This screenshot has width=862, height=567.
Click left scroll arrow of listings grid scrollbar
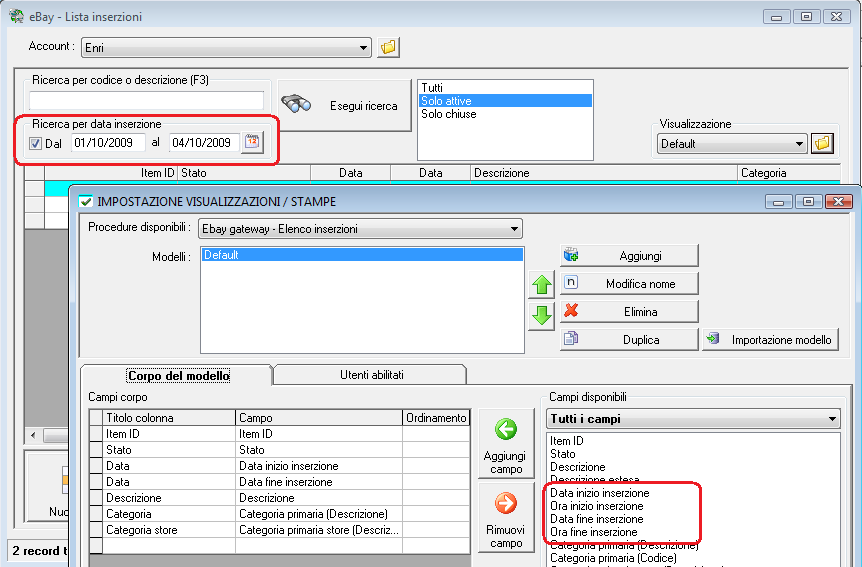(34, 436)
